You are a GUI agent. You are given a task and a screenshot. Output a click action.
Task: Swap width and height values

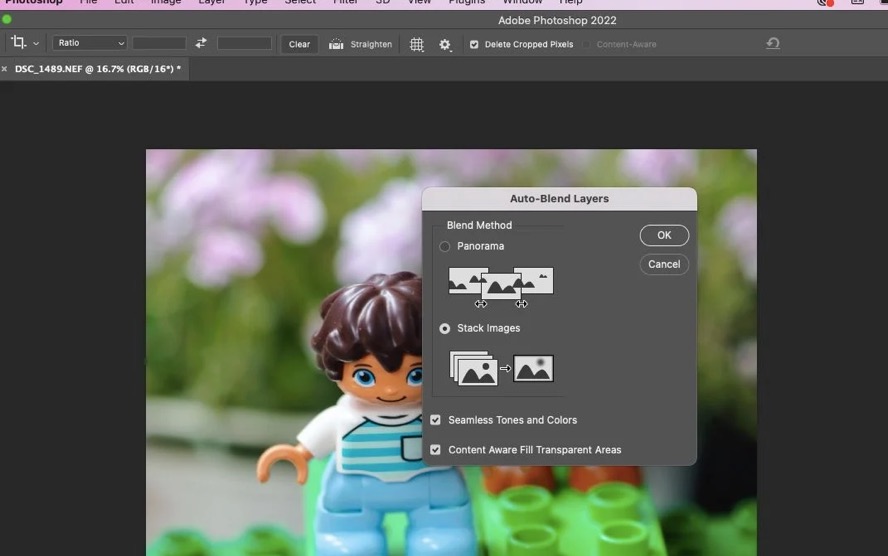201,43
